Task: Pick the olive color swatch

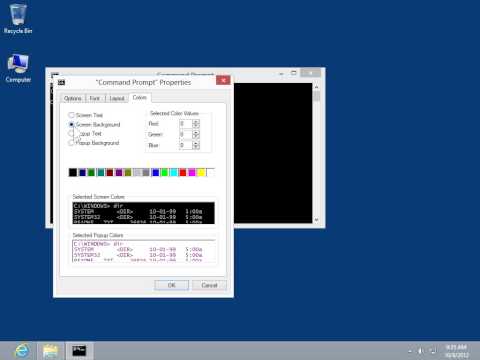Action: point(128,172)
